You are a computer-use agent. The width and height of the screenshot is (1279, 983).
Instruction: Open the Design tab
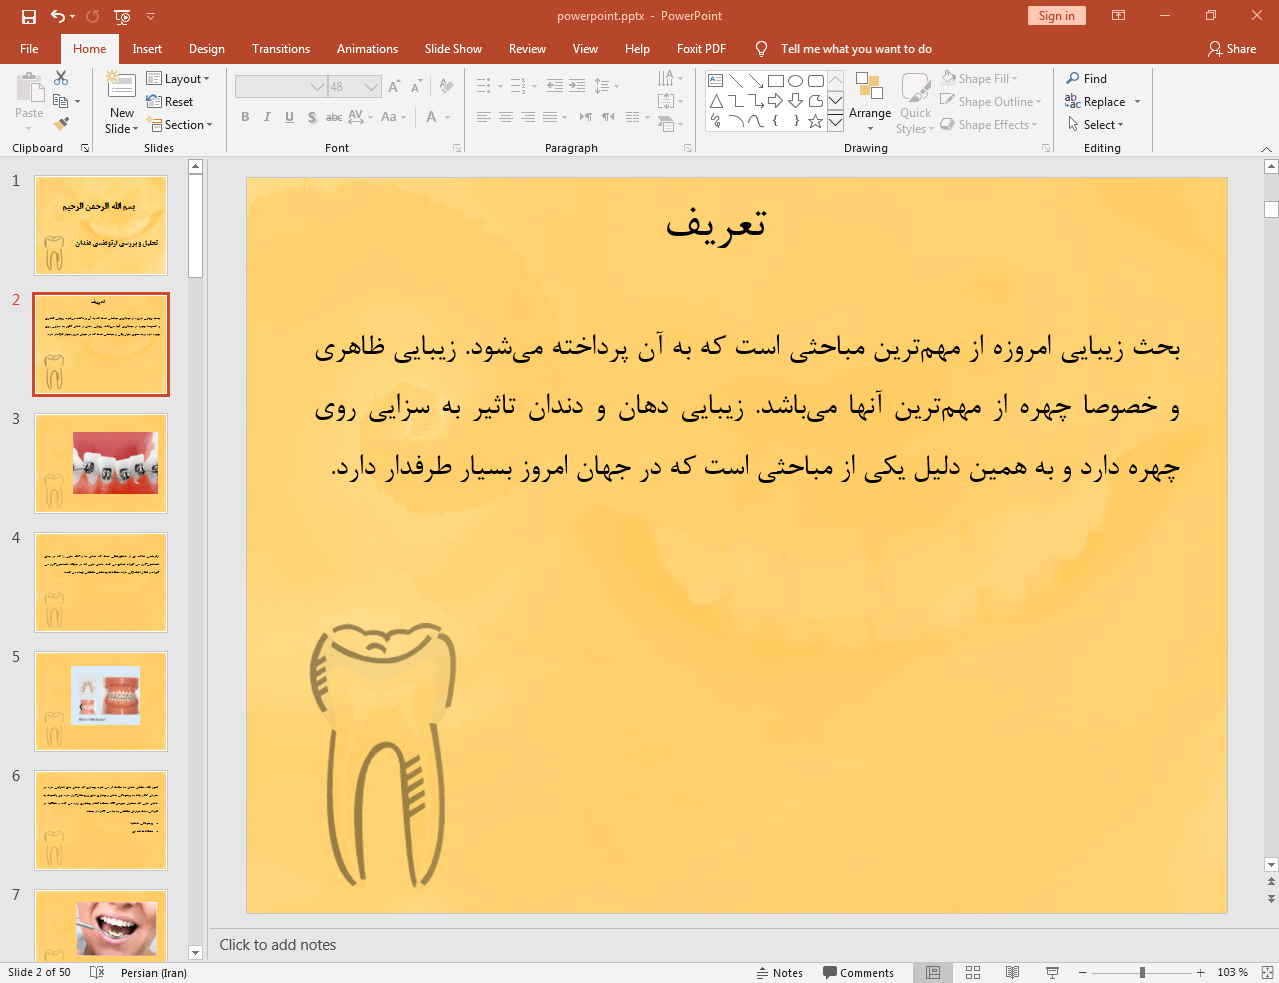(x=206, y=49)
